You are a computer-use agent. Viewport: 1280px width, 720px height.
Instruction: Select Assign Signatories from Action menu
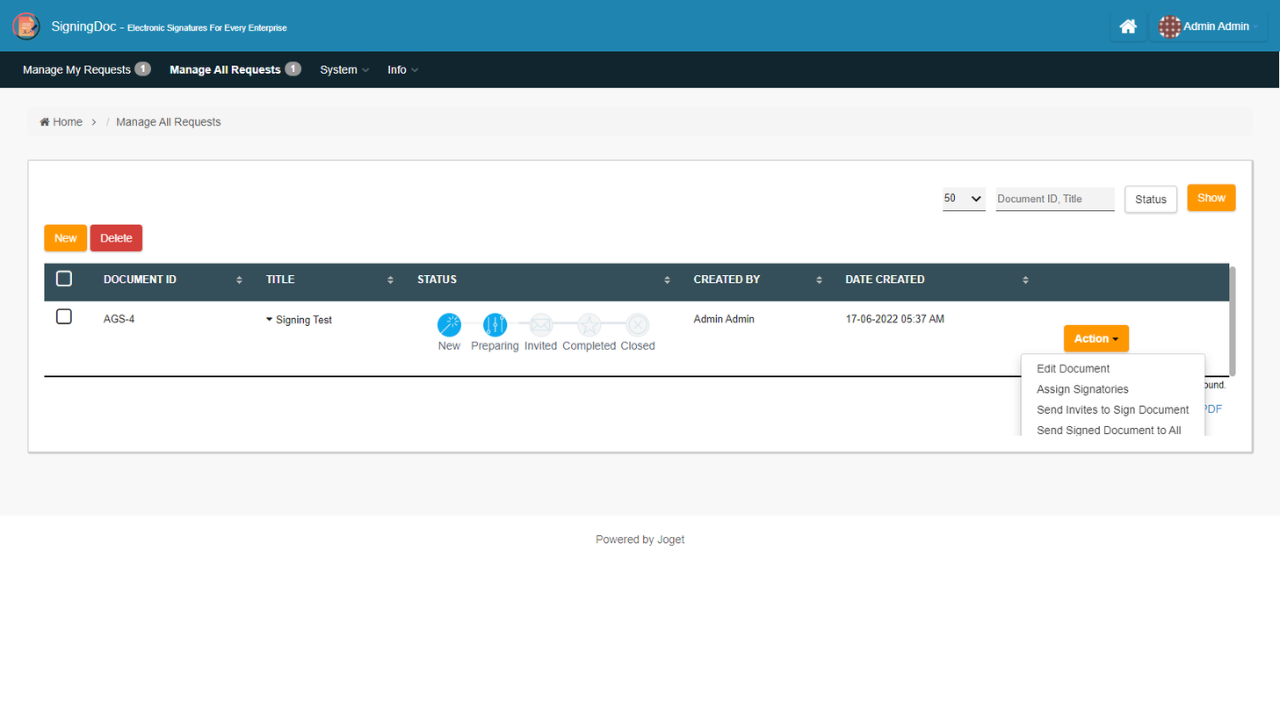click(x=1082, y=389)
